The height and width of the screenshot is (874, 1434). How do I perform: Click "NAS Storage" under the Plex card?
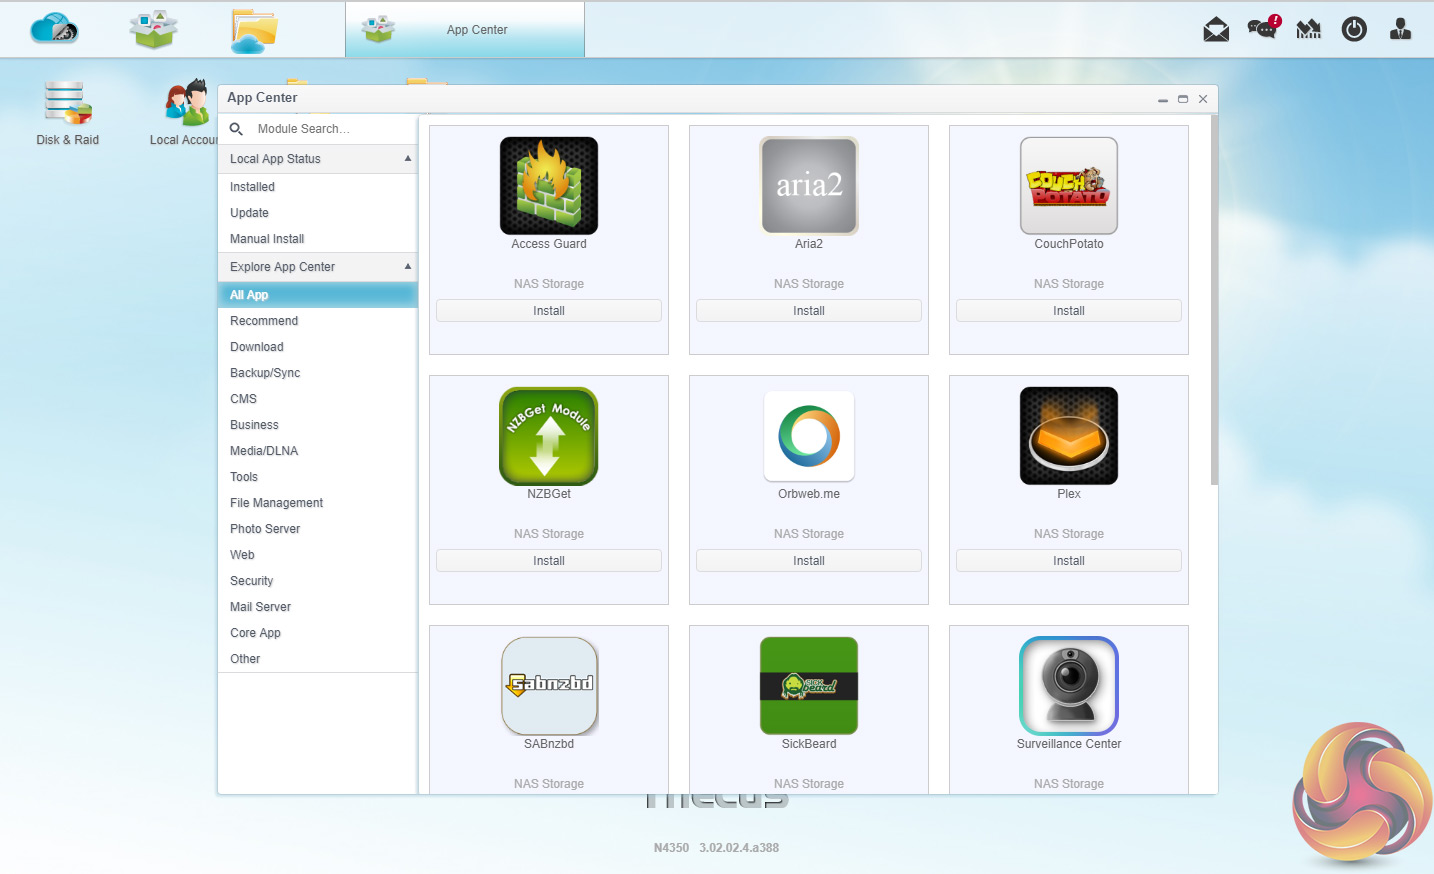(x=1069, y=534)
